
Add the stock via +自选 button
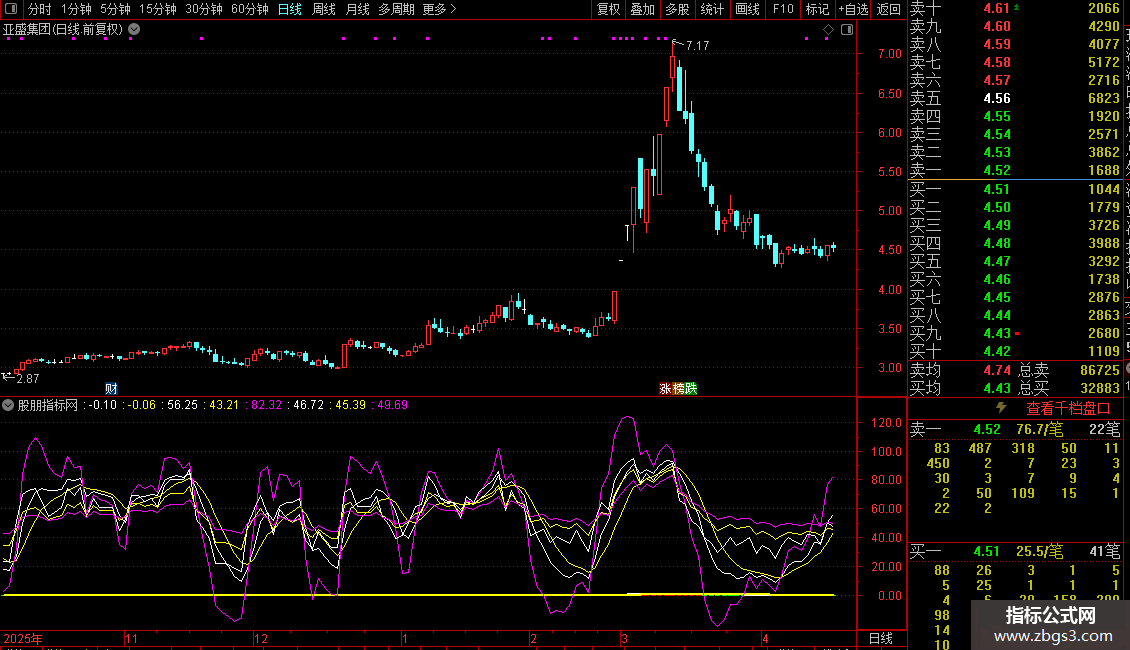tap(853, 9)
